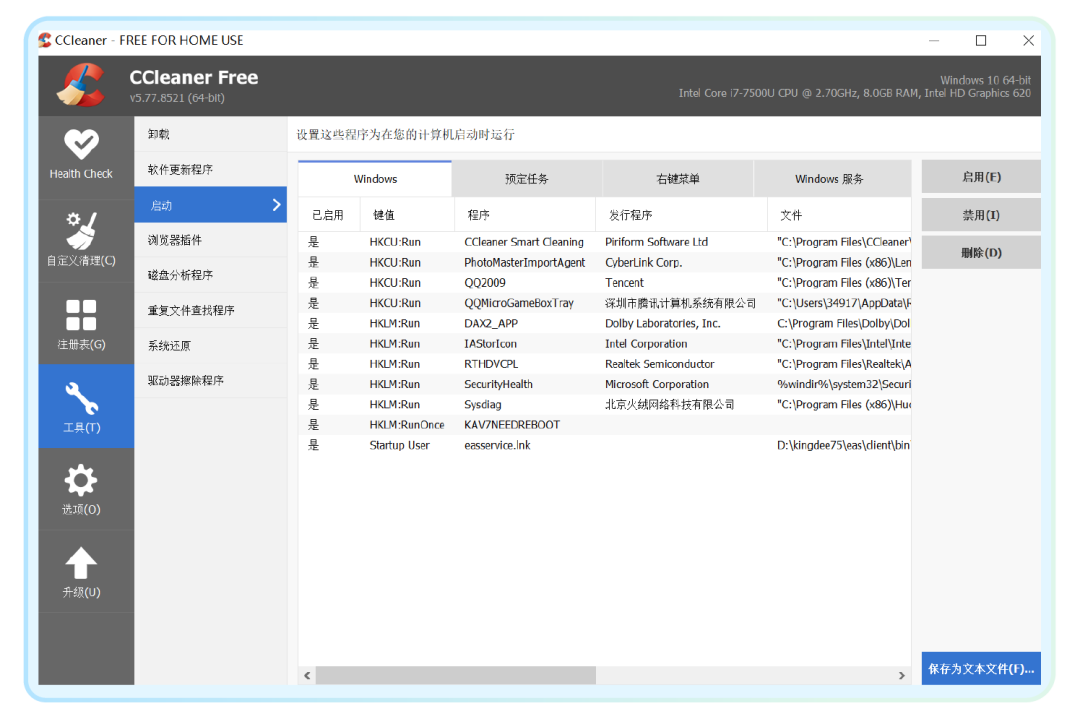
Task: Click file path %windir%\system32\Securi
Action: coord(844,384)
